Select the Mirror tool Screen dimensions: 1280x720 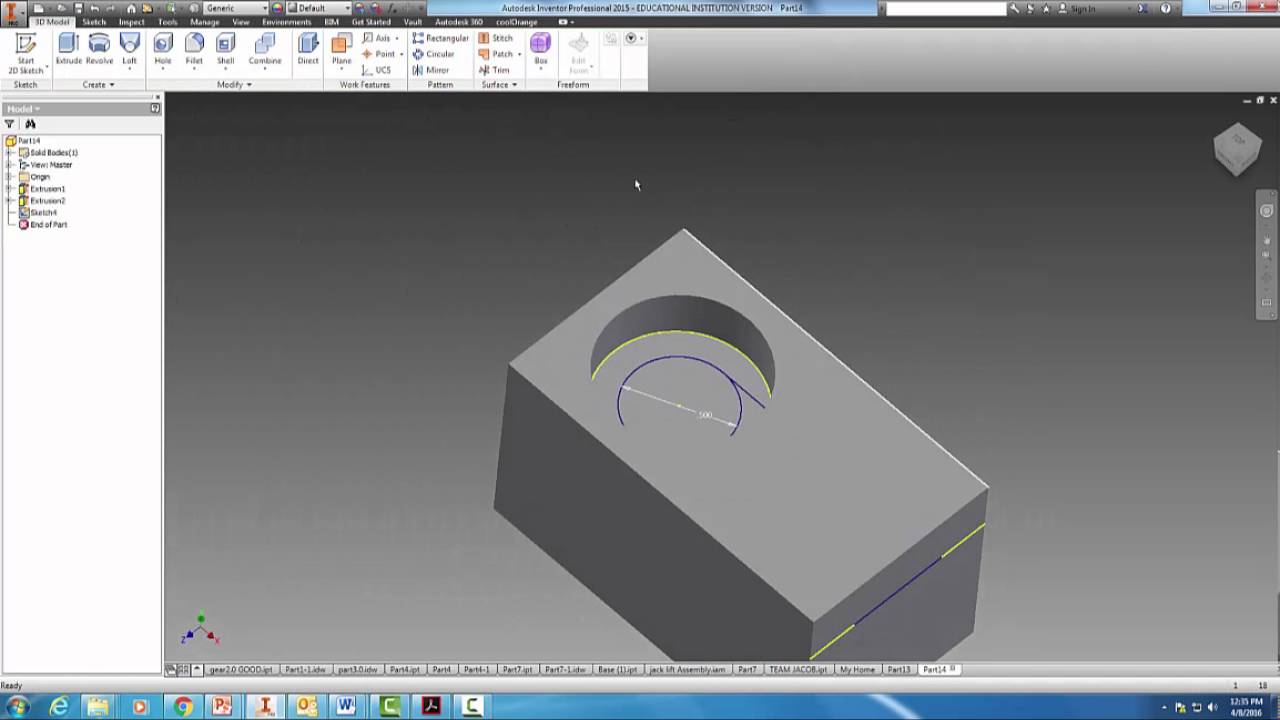tap(431, 70)
